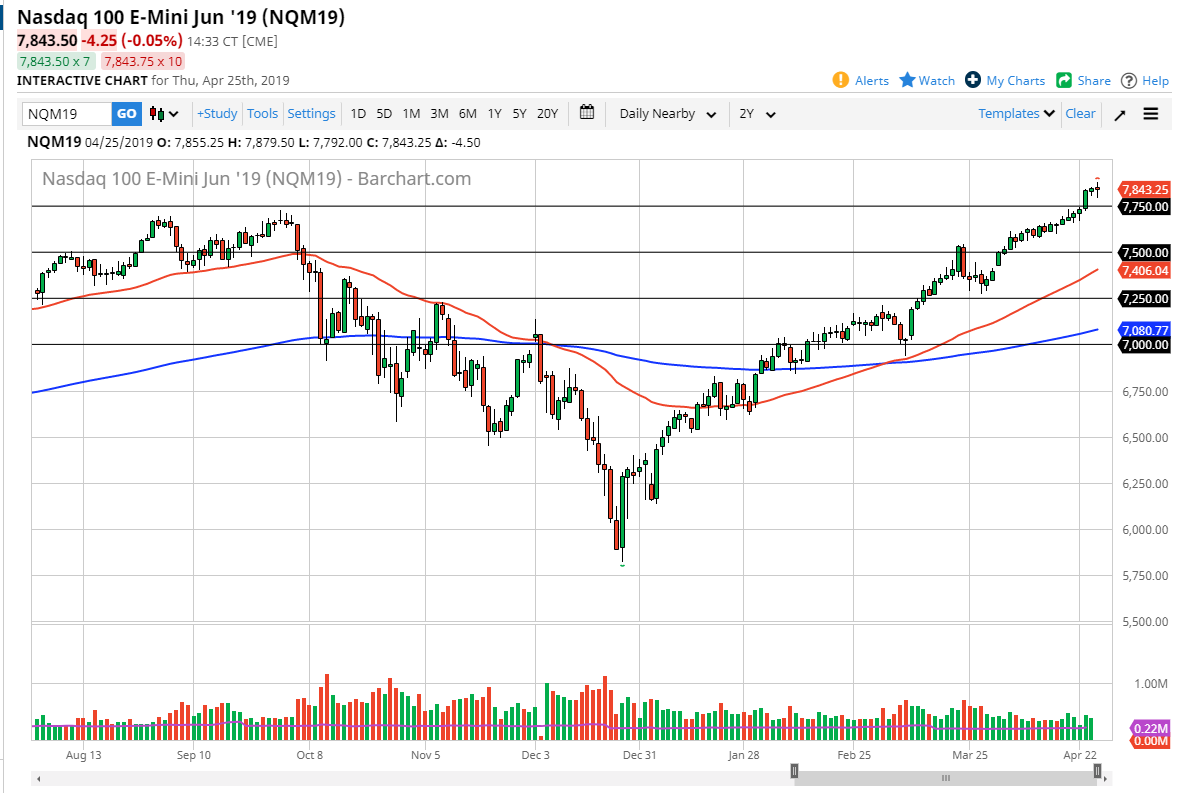Expand the 2Y range dropdown
The width and height of the screenshot is (1178, 793).
(x=756, y=113)
